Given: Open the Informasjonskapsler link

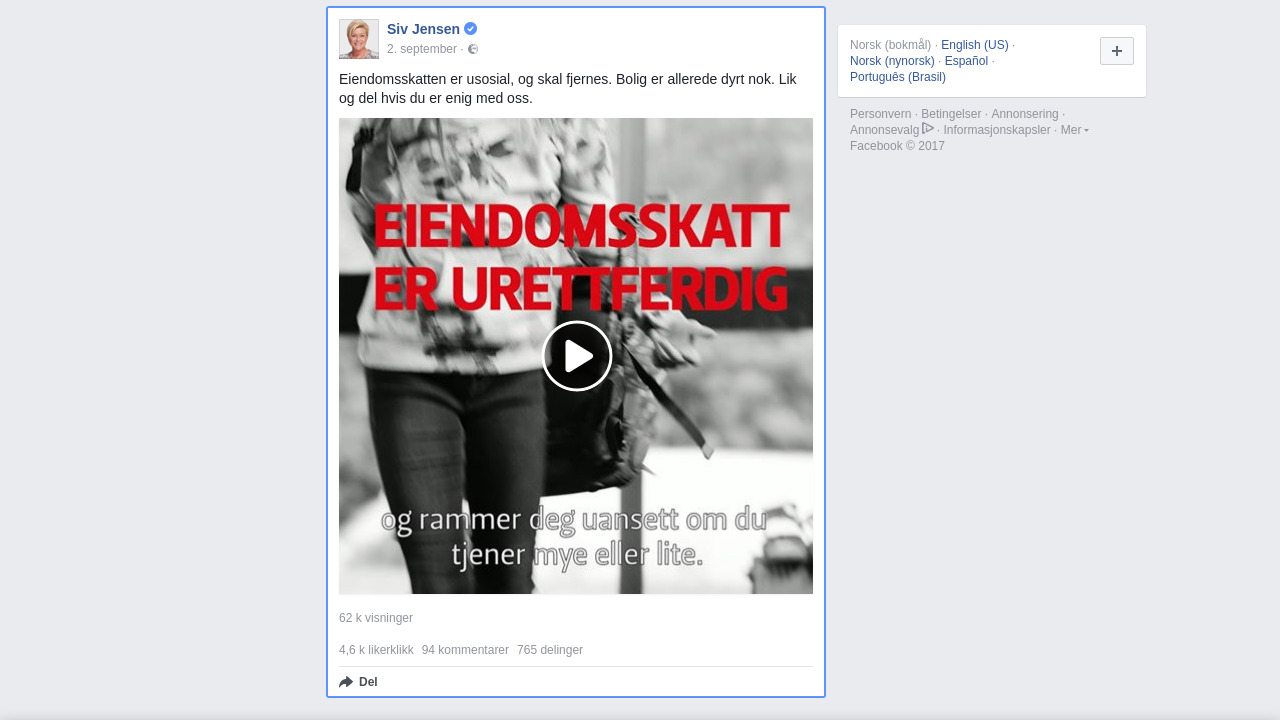Looking at the screenshot, I should 996,130.
